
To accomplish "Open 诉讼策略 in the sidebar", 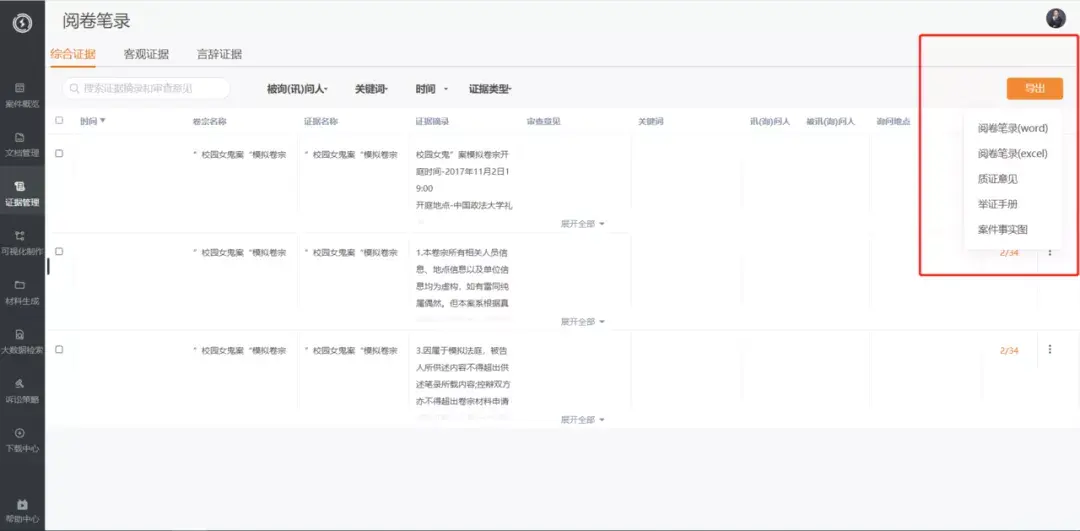I will tap(22, 391).
